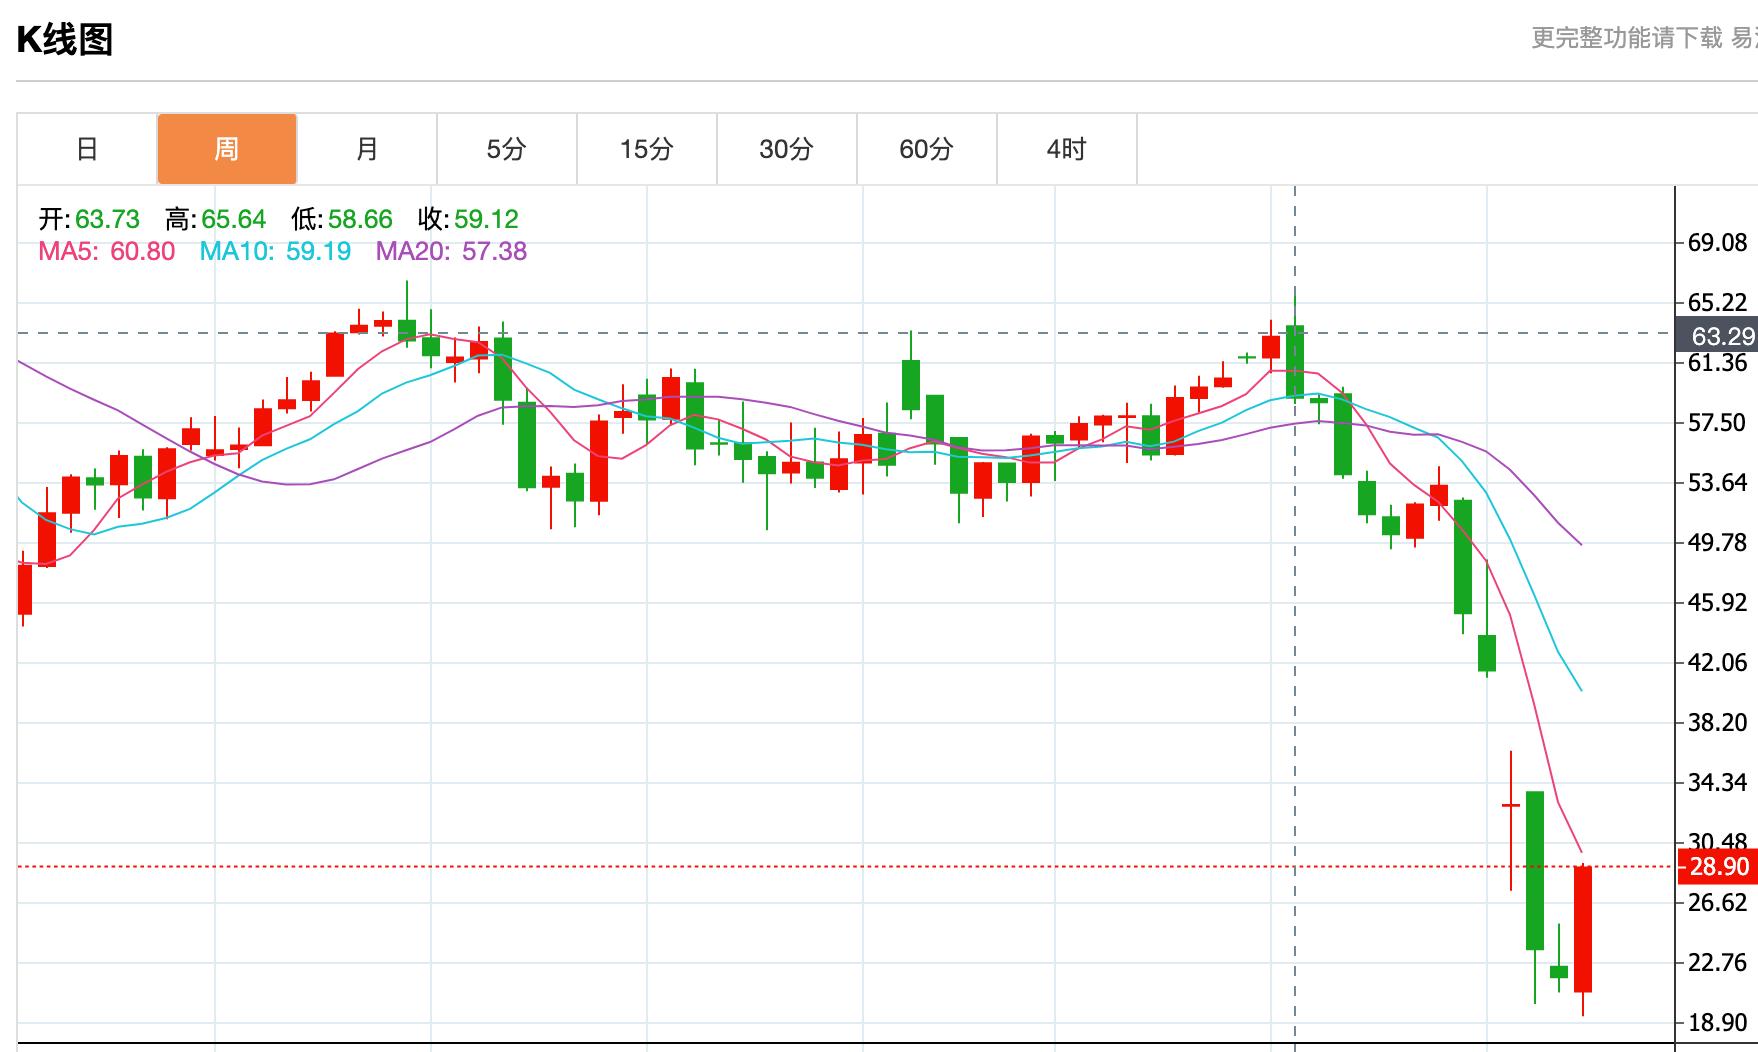Click the 65.22 price axis label
1758x1052 pixels.
(x=1717, y=303)
